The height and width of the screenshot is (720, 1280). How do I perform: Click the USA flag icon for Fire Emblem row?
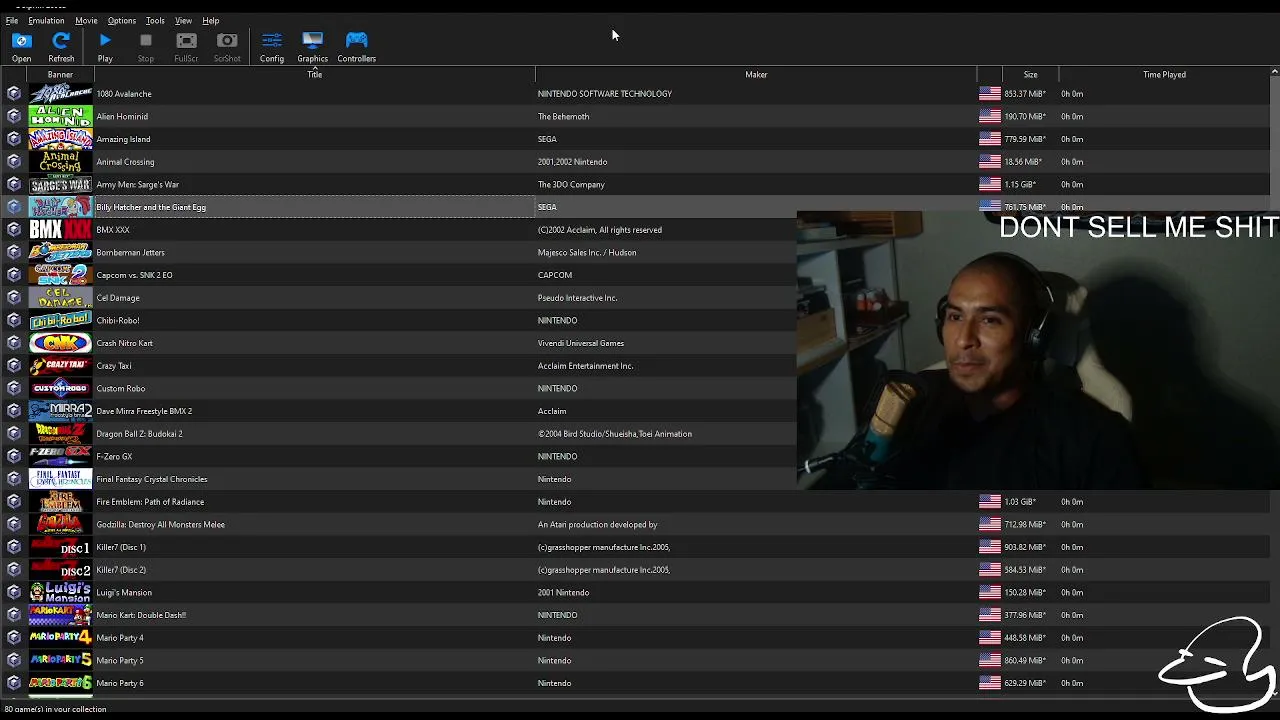point(990,502)
